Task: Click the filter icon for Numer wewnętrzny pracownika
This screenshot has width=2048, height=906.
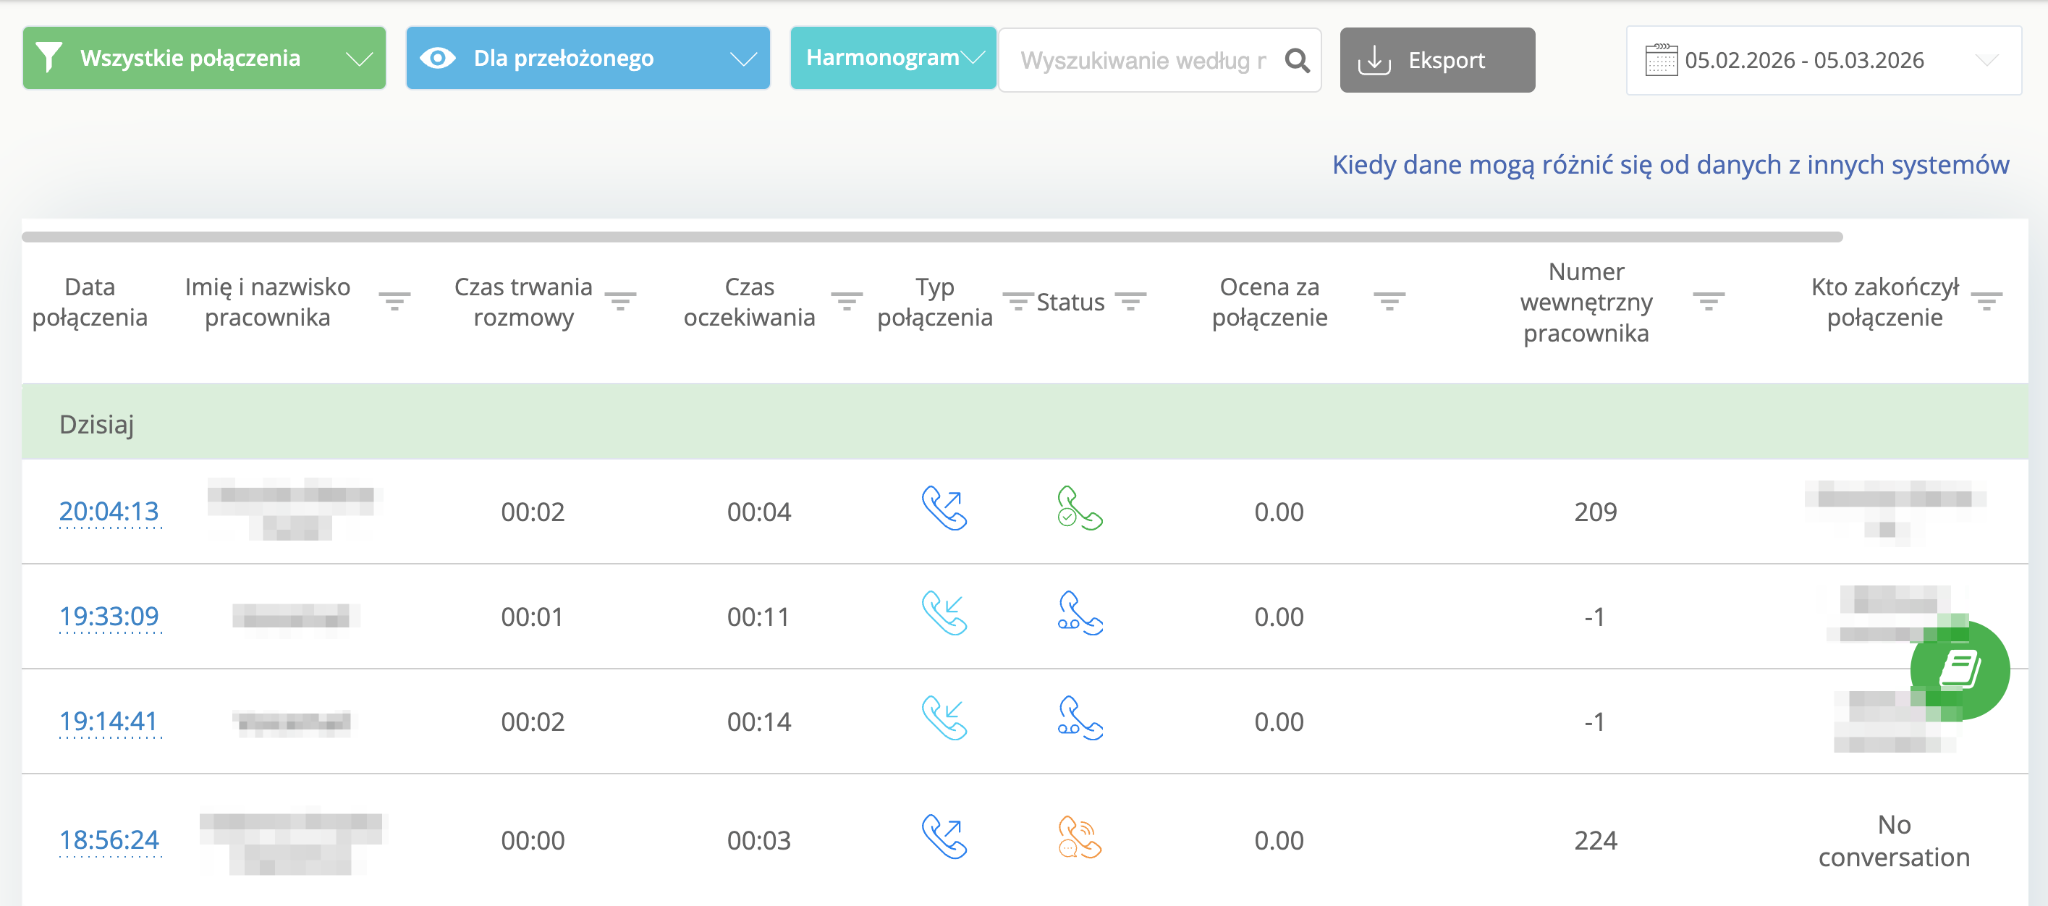Action: (1708, 301)
